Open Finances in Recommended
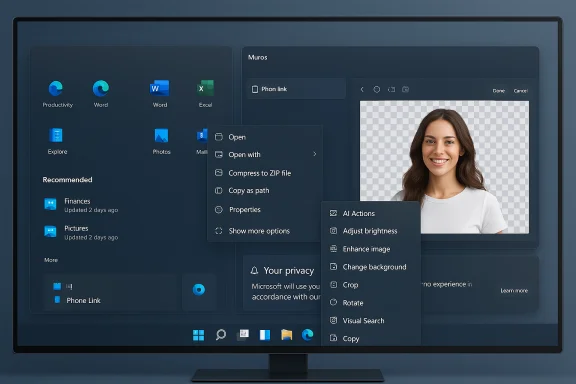The width and height of the screenshot is (576, 384). (x=81, y=205)
